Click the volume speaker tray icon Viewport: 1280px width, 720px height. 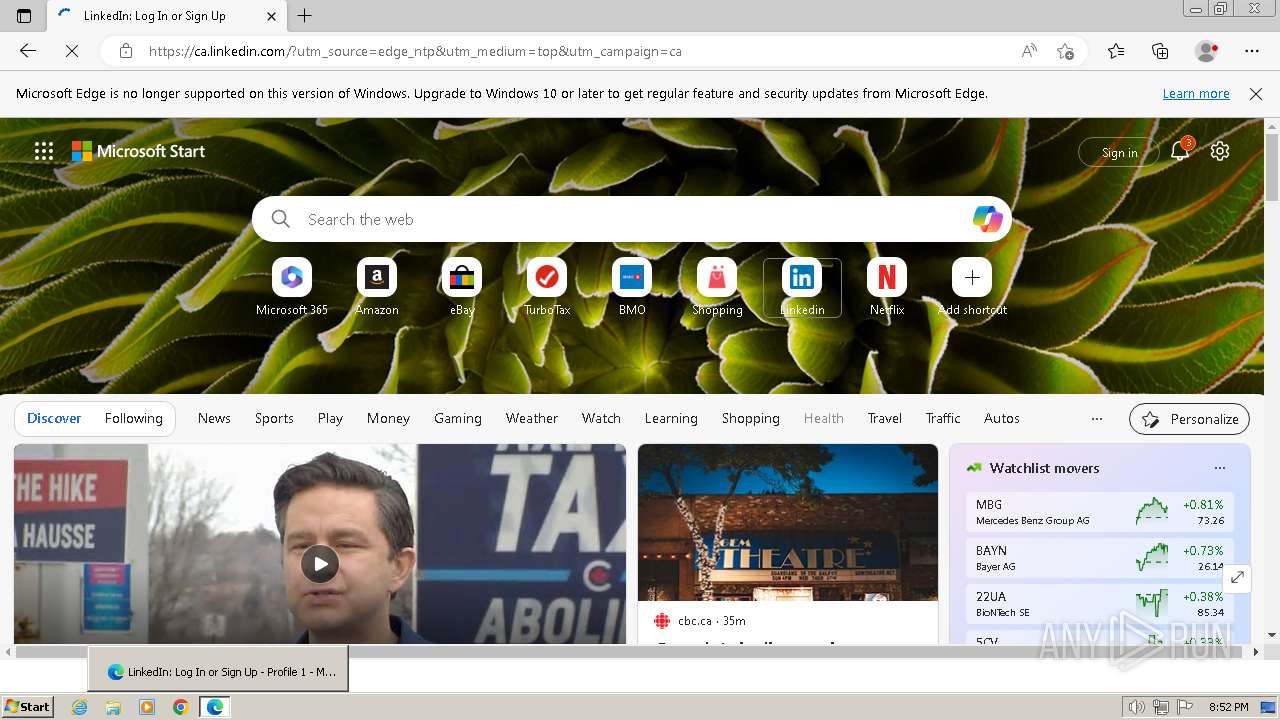(x=1136, y=707)
